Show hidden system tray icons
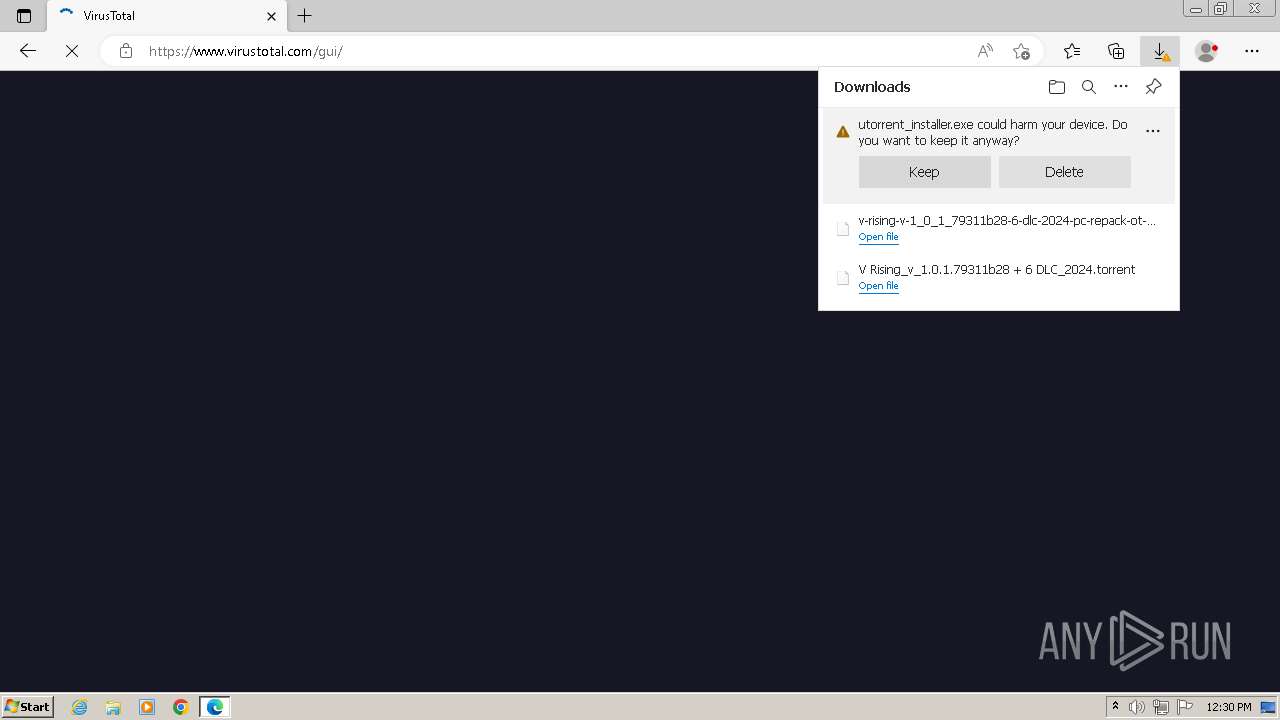The width and height of the screenshot is (1280, 720). click(1116, 707)
